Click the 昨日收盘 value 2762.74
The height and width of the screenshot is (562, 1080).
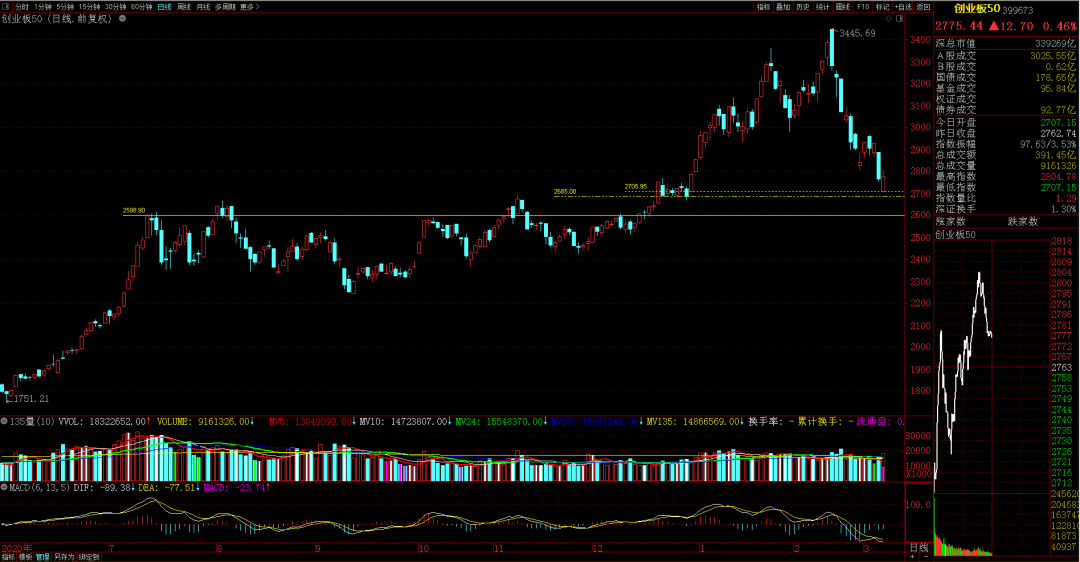point(1058,134)
